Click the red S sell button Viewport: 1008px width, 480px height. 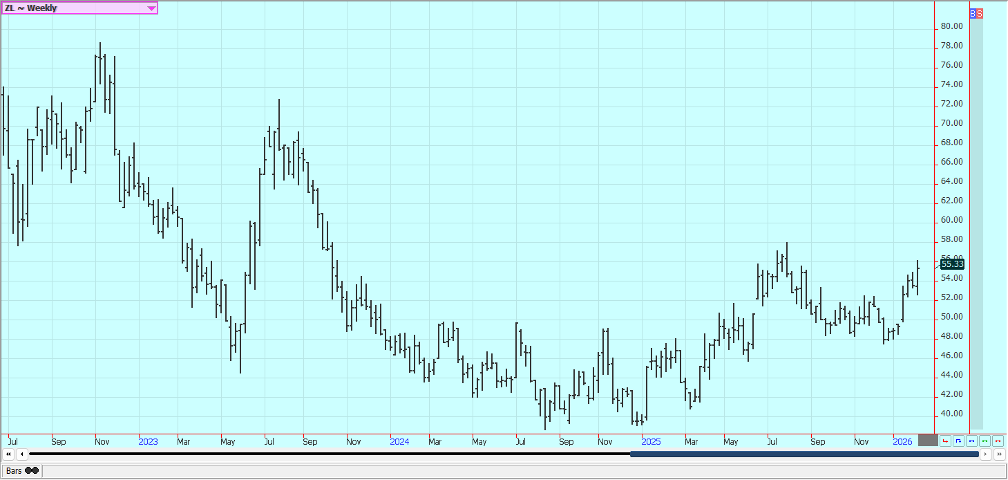pos(979,12)
